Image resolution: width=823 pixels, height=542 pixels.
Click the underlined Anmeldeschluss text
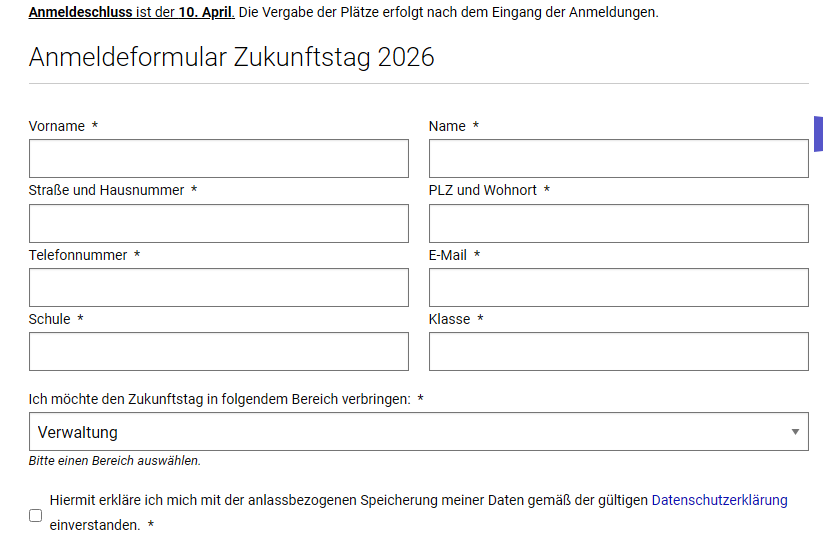click(x=80, y=13)
